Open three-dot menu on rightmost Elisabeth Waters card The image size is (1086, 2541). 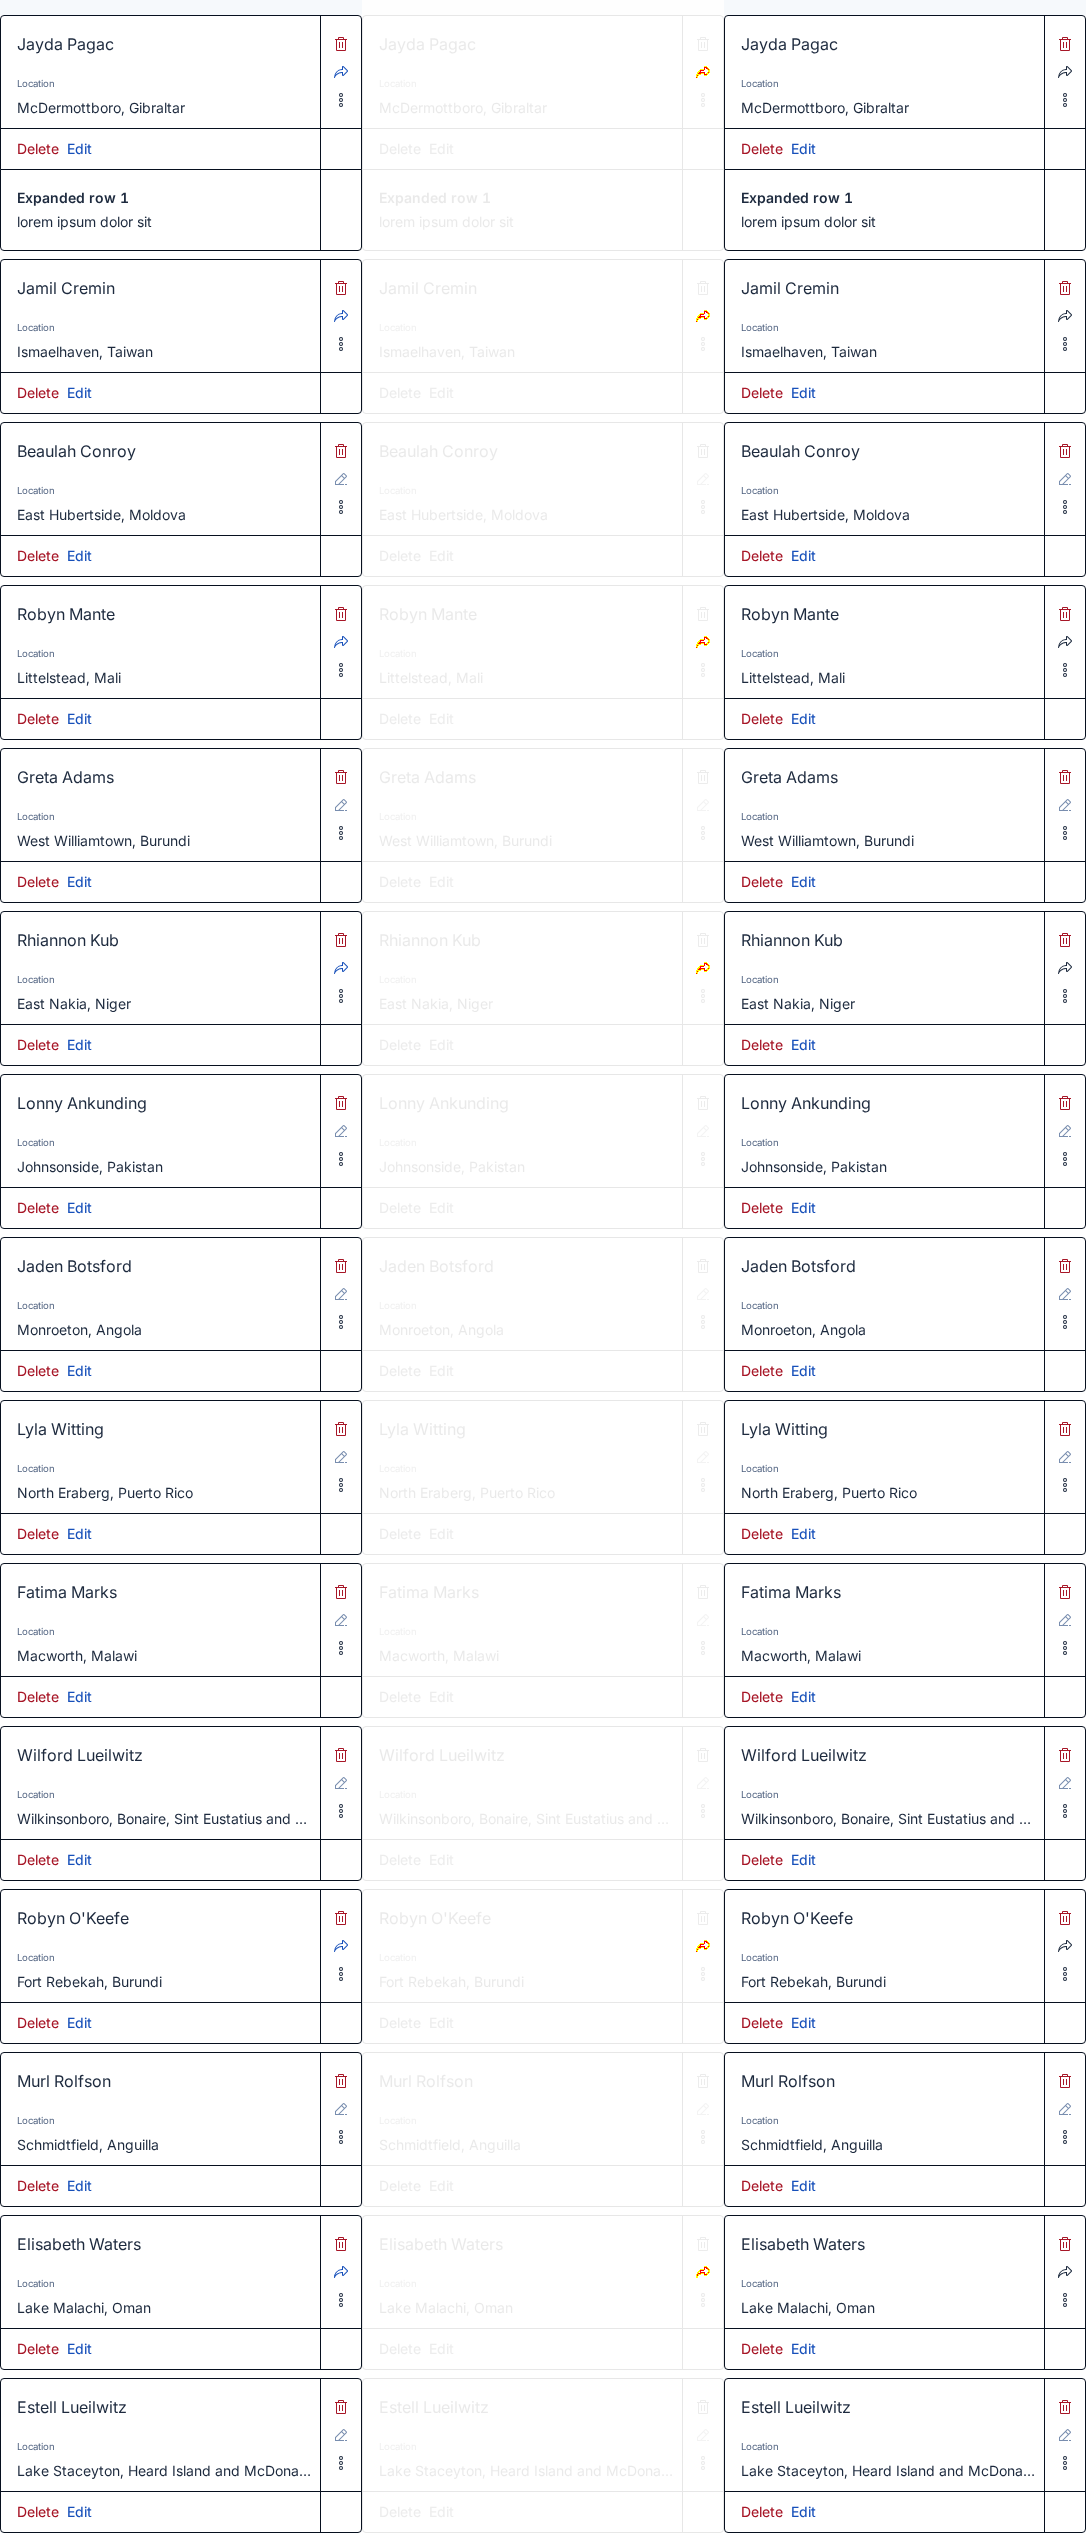click(1065, 2300)
